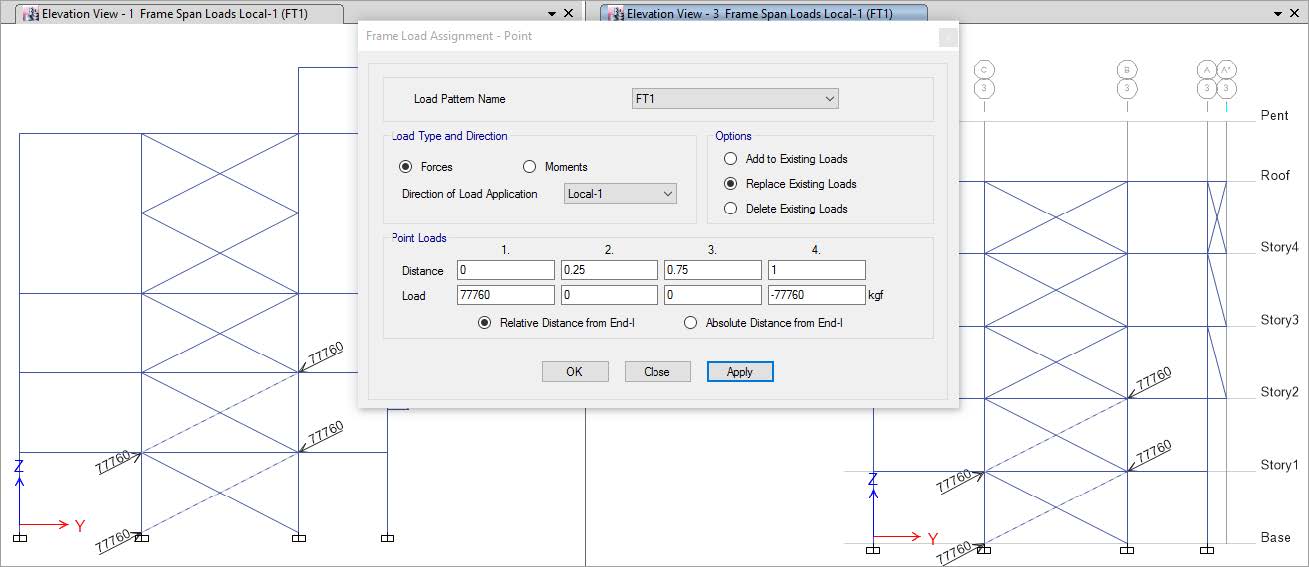Click Distance field 1 with value 0
Screen dimensions: 1309x567
tap(505, 270)
